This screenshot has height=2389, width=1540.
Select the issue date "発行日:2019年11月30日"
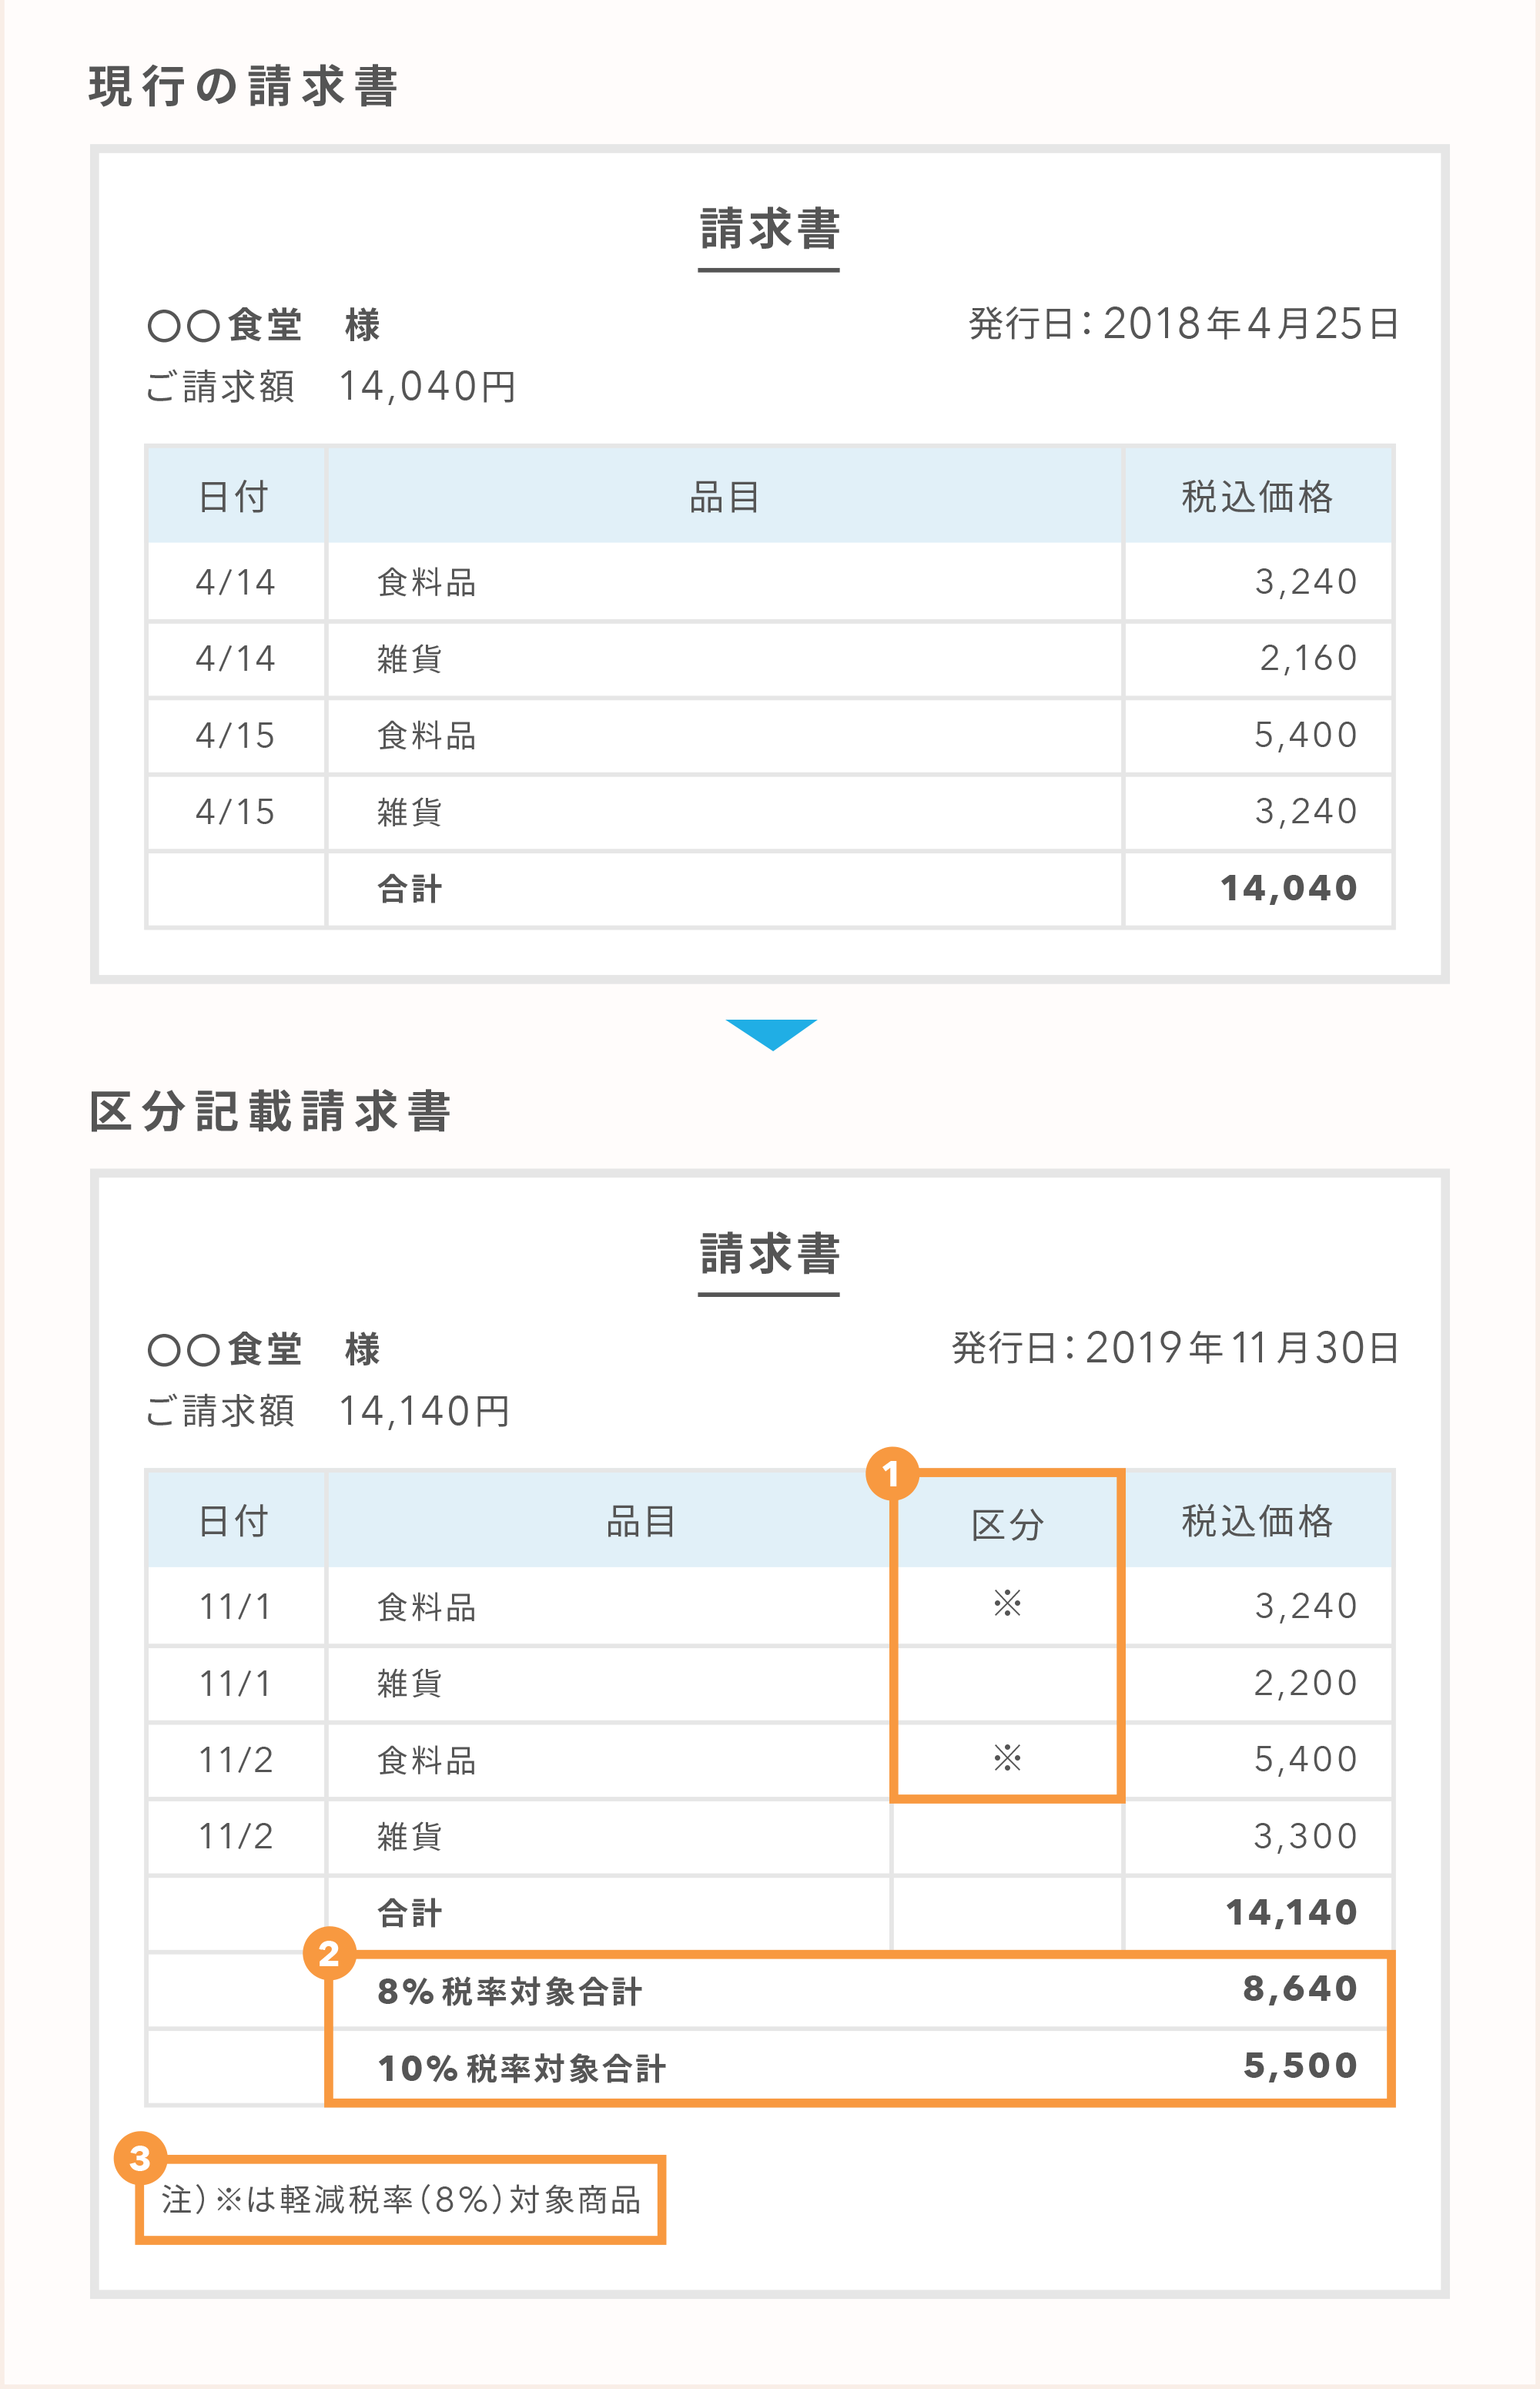1175,1347
